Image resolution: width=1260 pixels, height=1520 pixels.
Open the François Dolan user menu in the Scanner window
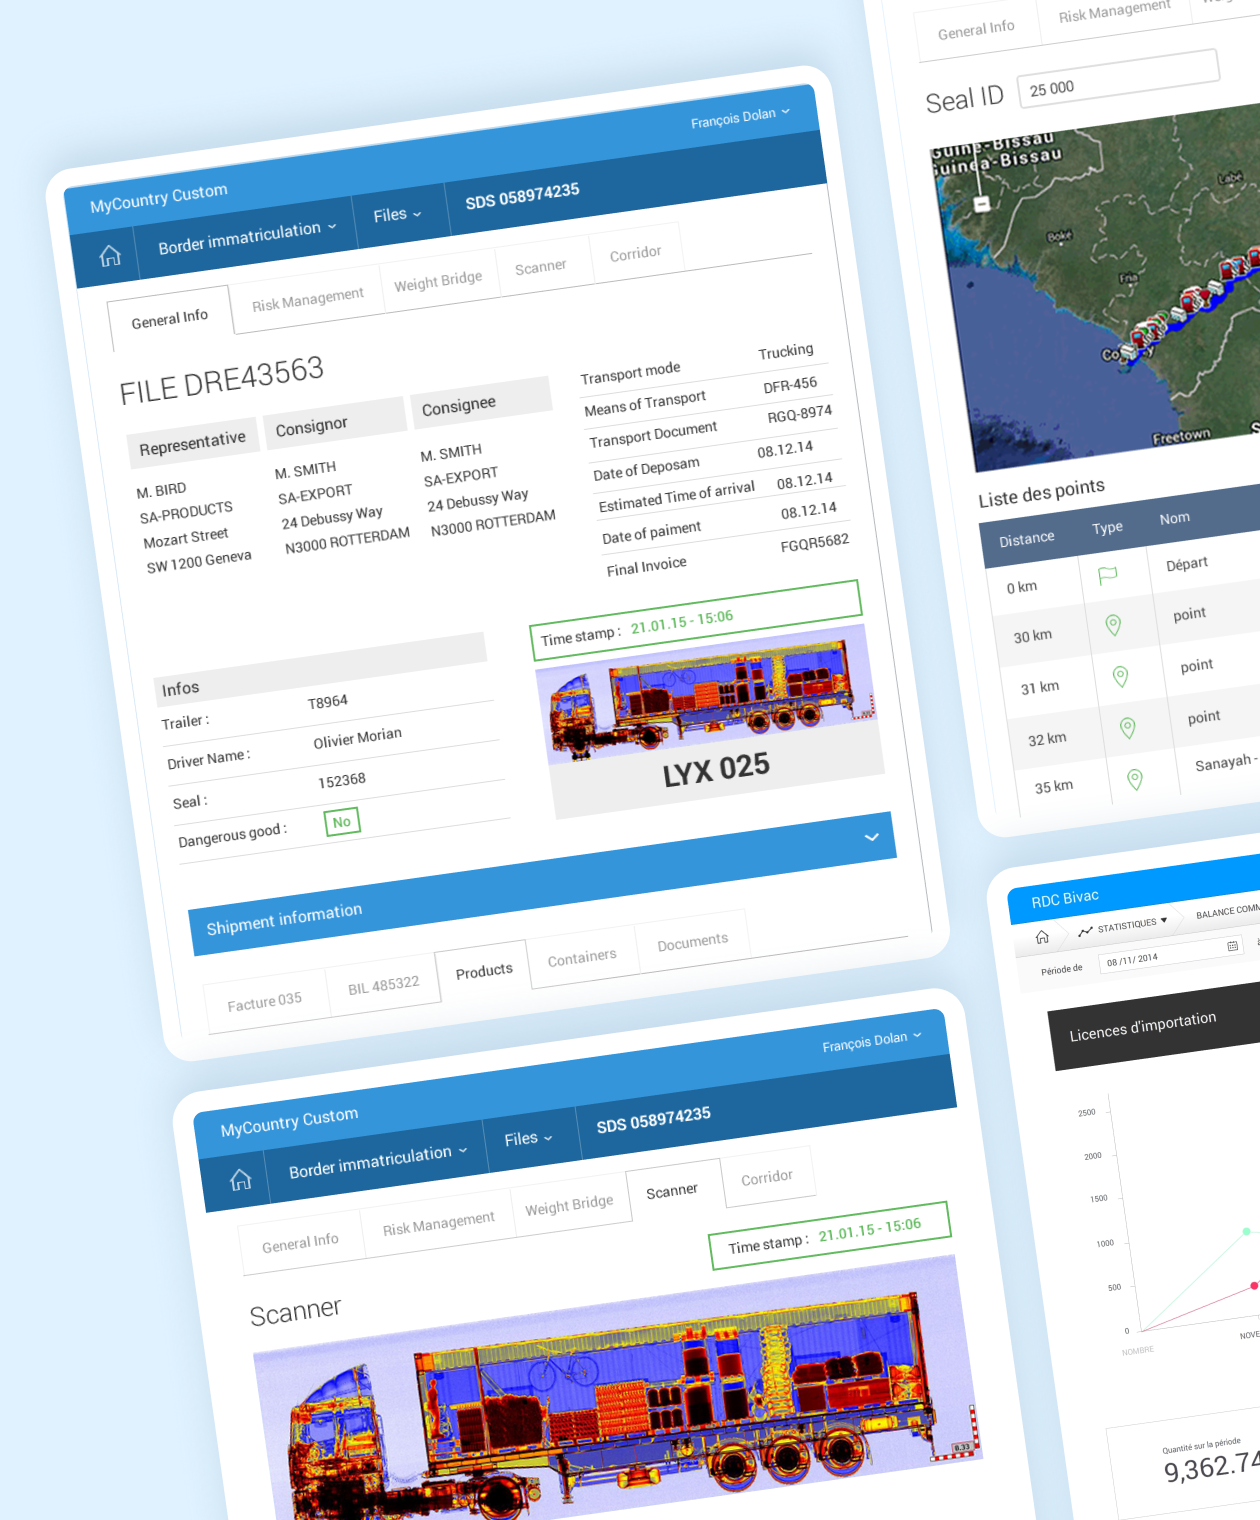pyautogui.click(x=872, y=1041)
